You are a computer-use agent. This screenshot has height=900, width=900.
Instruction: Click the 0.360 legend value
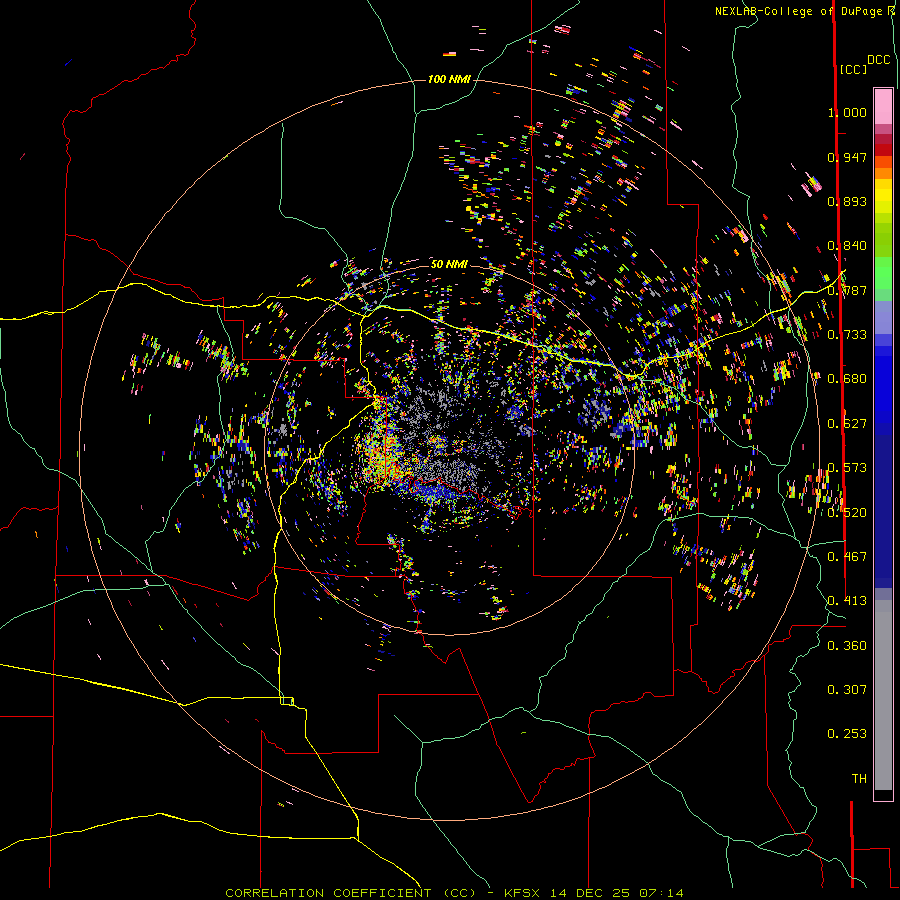click(x=847, y=646)
